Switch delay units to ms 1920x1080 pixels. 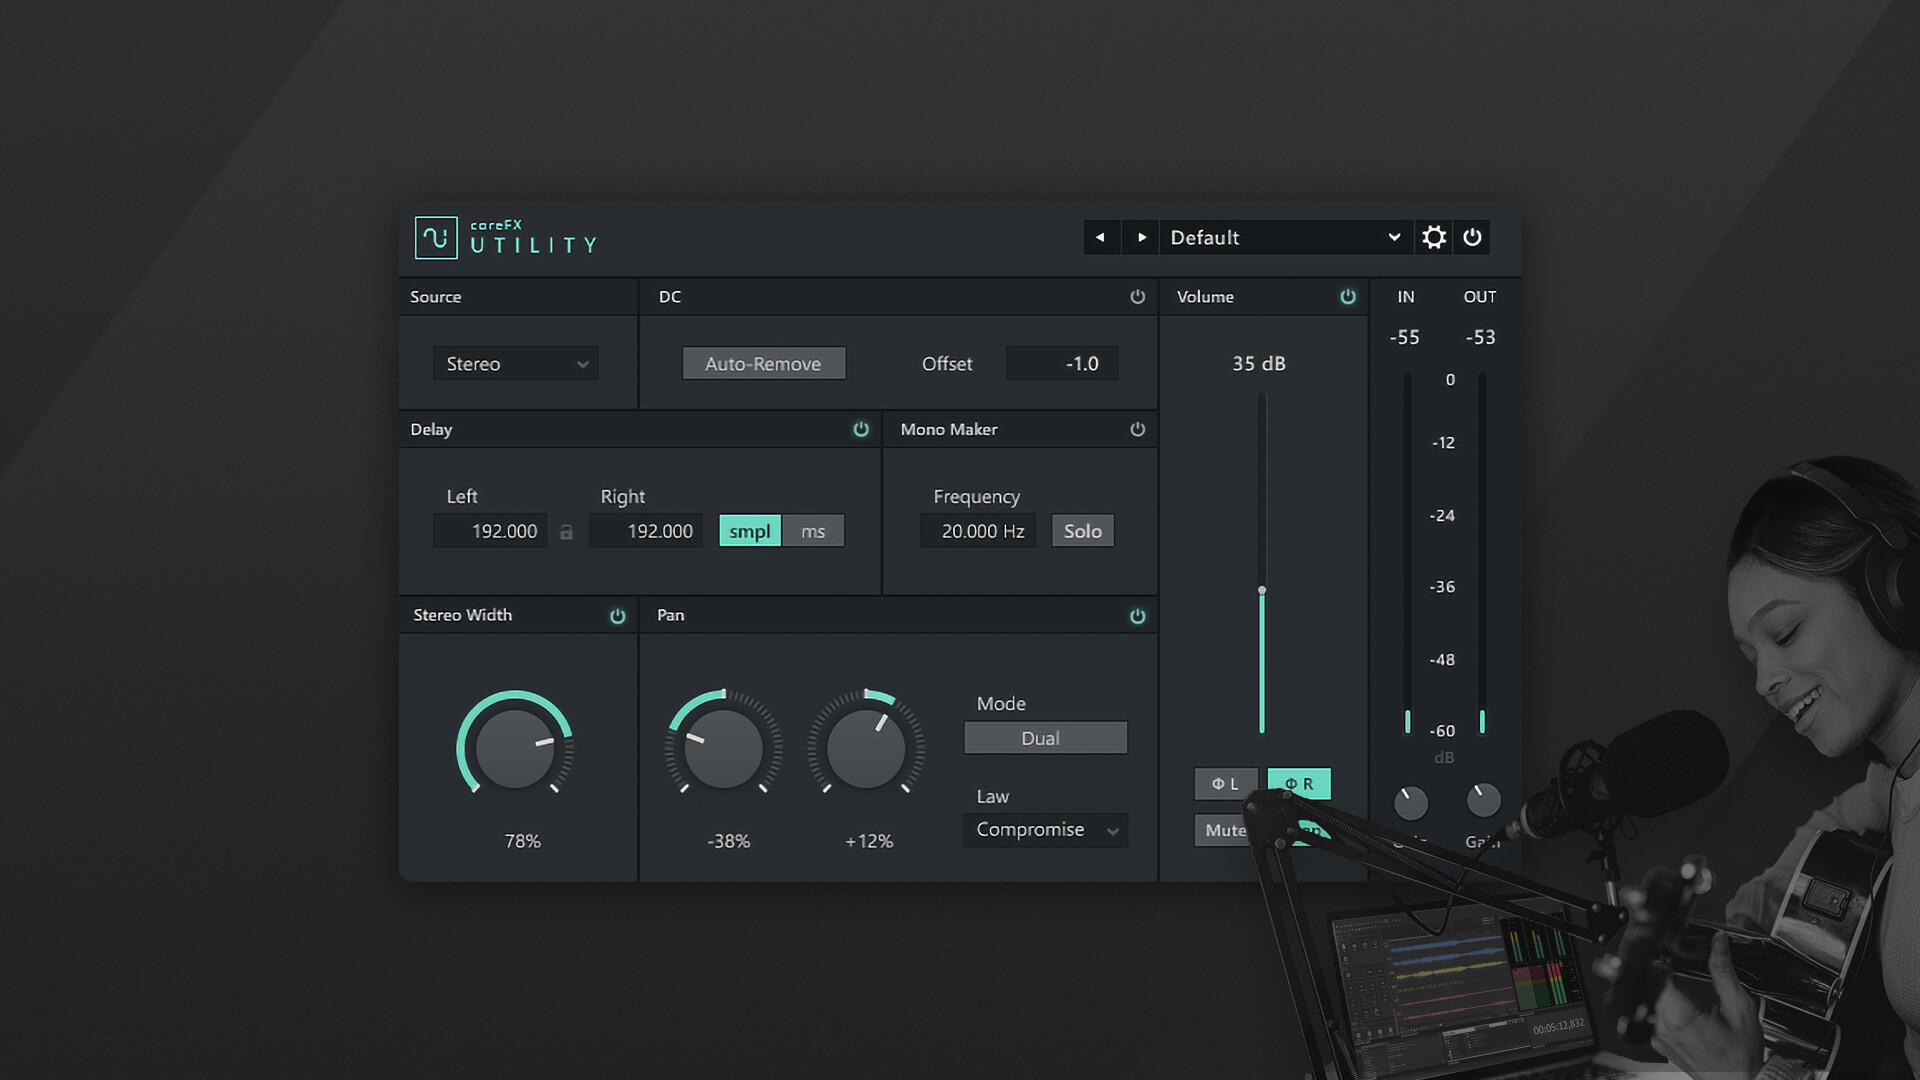click(x=812, y=530)
